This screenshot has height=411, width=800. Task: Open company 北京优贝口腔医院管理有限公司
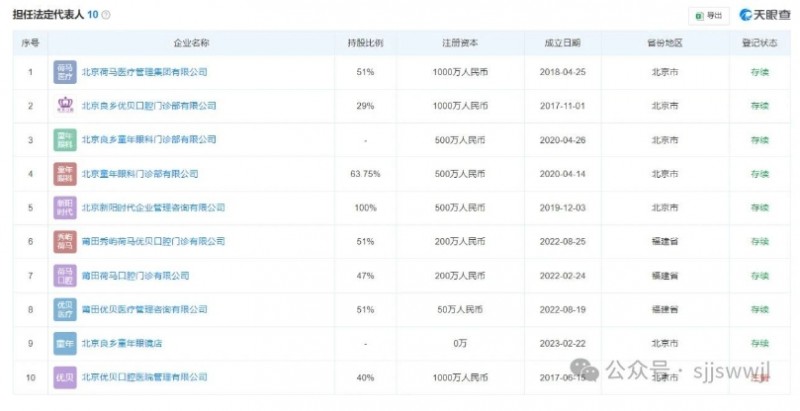point(144,377)
